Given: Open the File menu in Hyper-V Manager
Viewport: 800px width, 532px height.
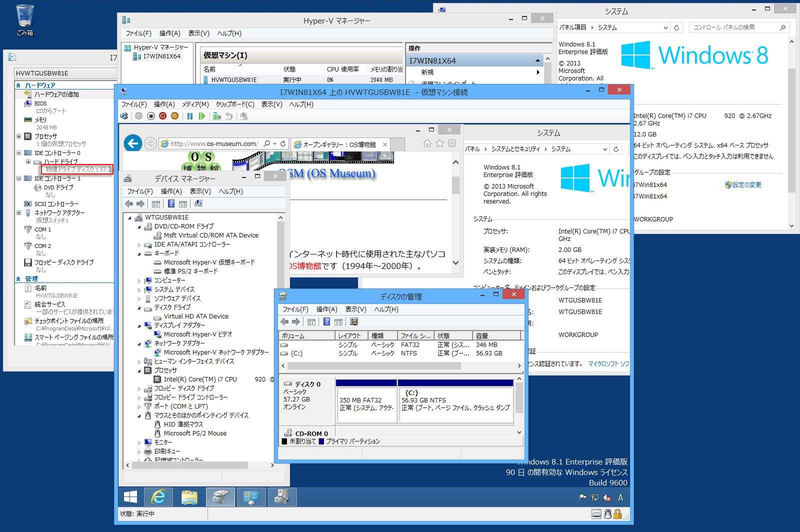Looking at the screenshot, I should (x=138, y=33).
